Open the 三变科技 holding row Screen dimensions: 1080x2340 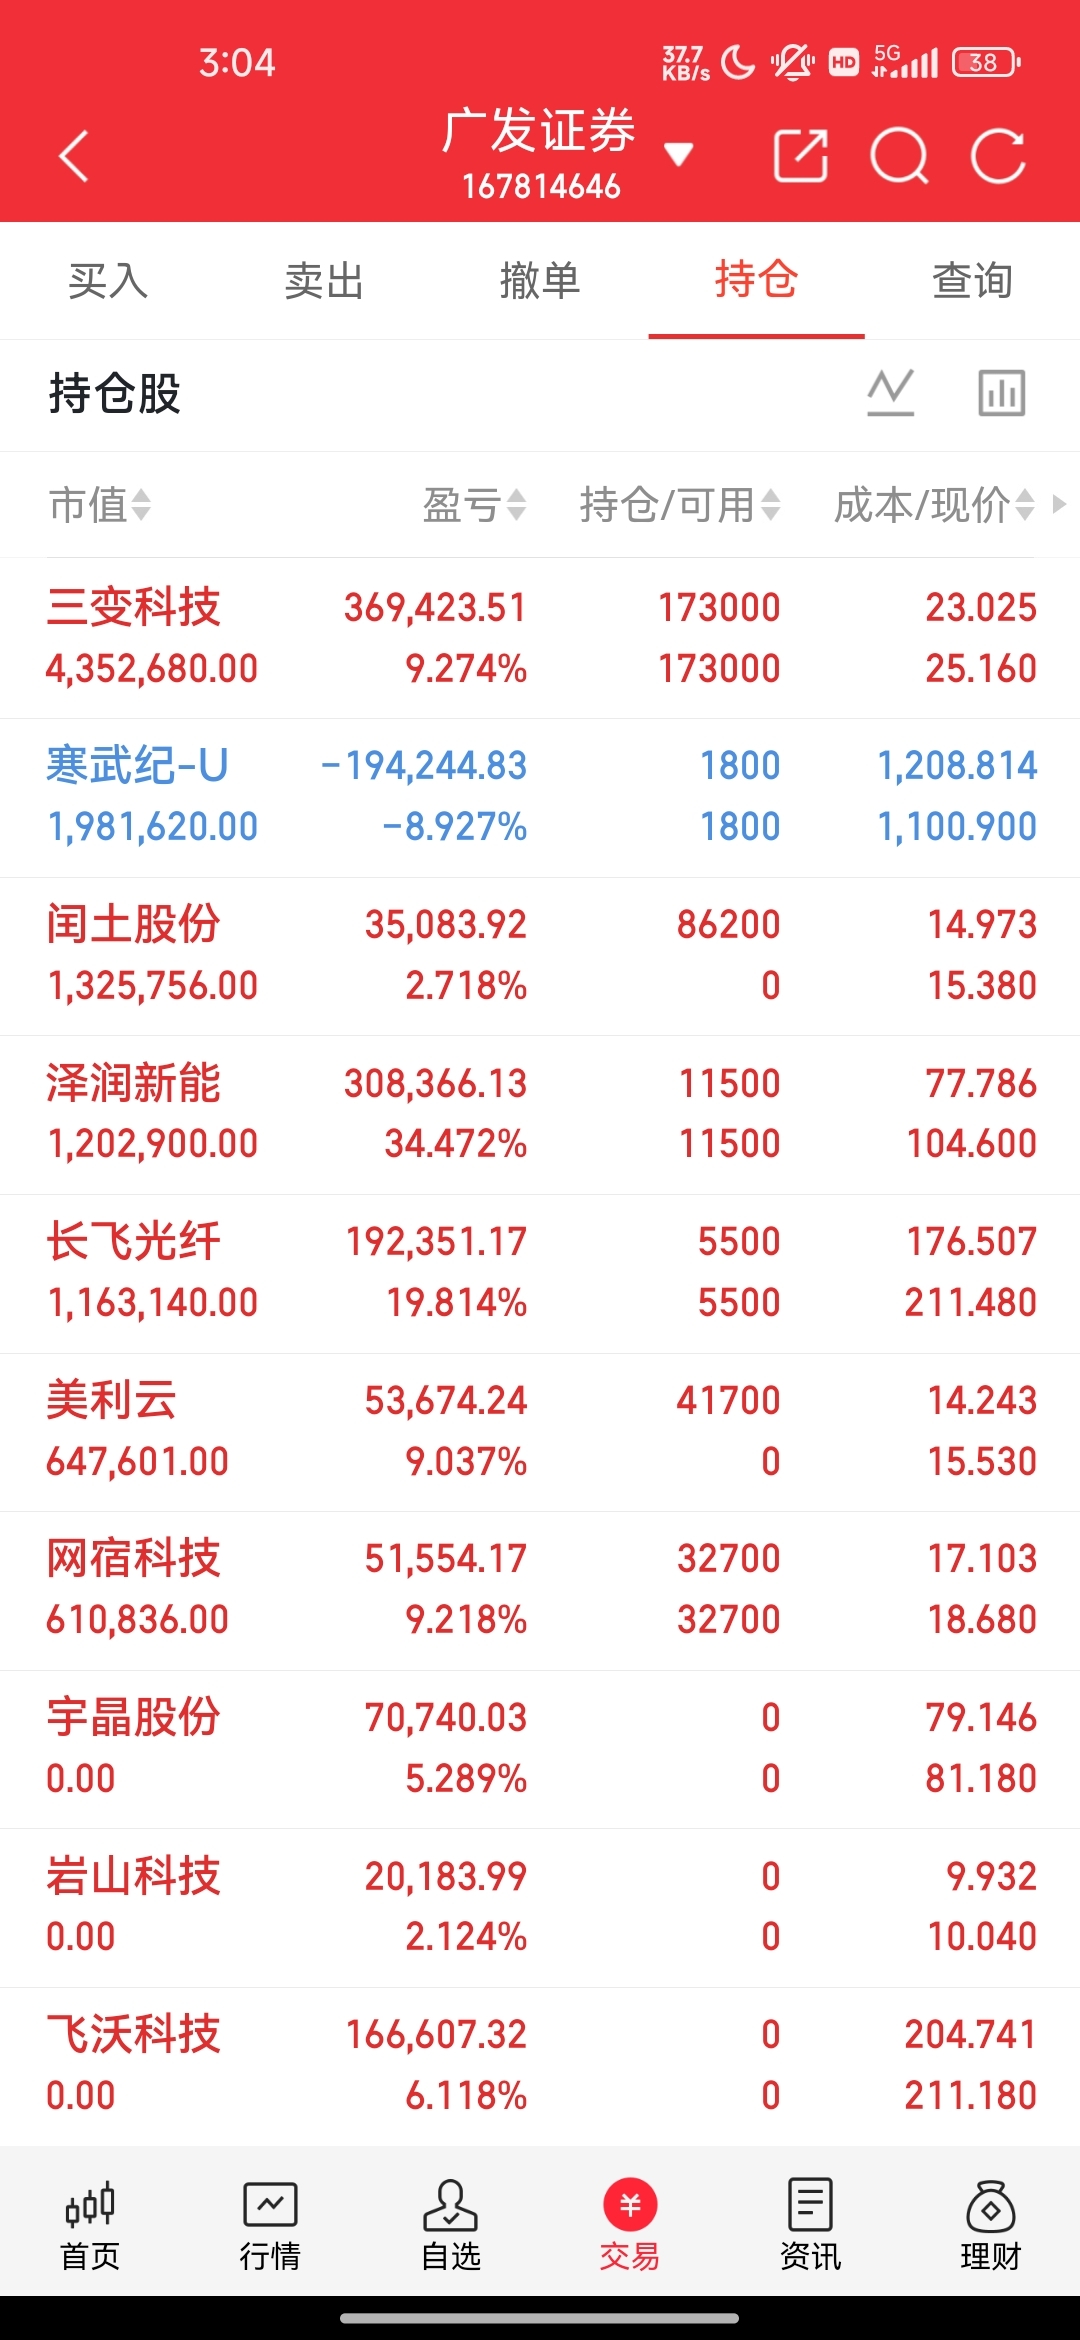540,638
